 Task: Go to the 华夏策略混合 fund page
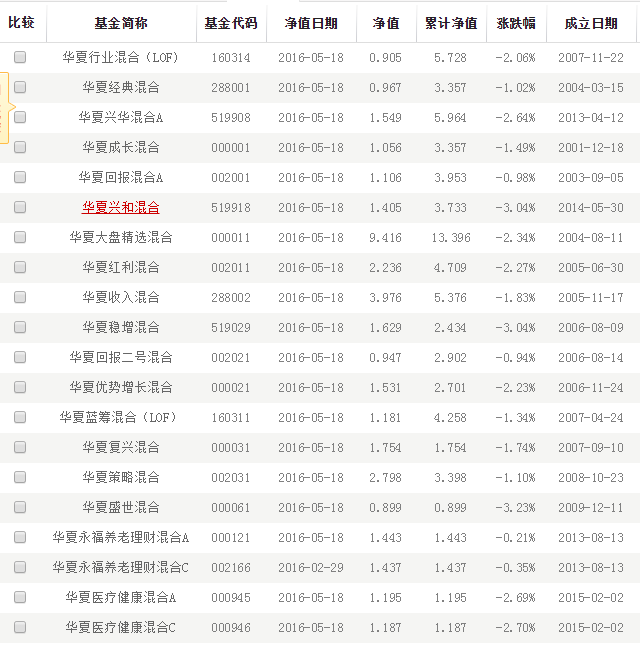coord(121,477)
